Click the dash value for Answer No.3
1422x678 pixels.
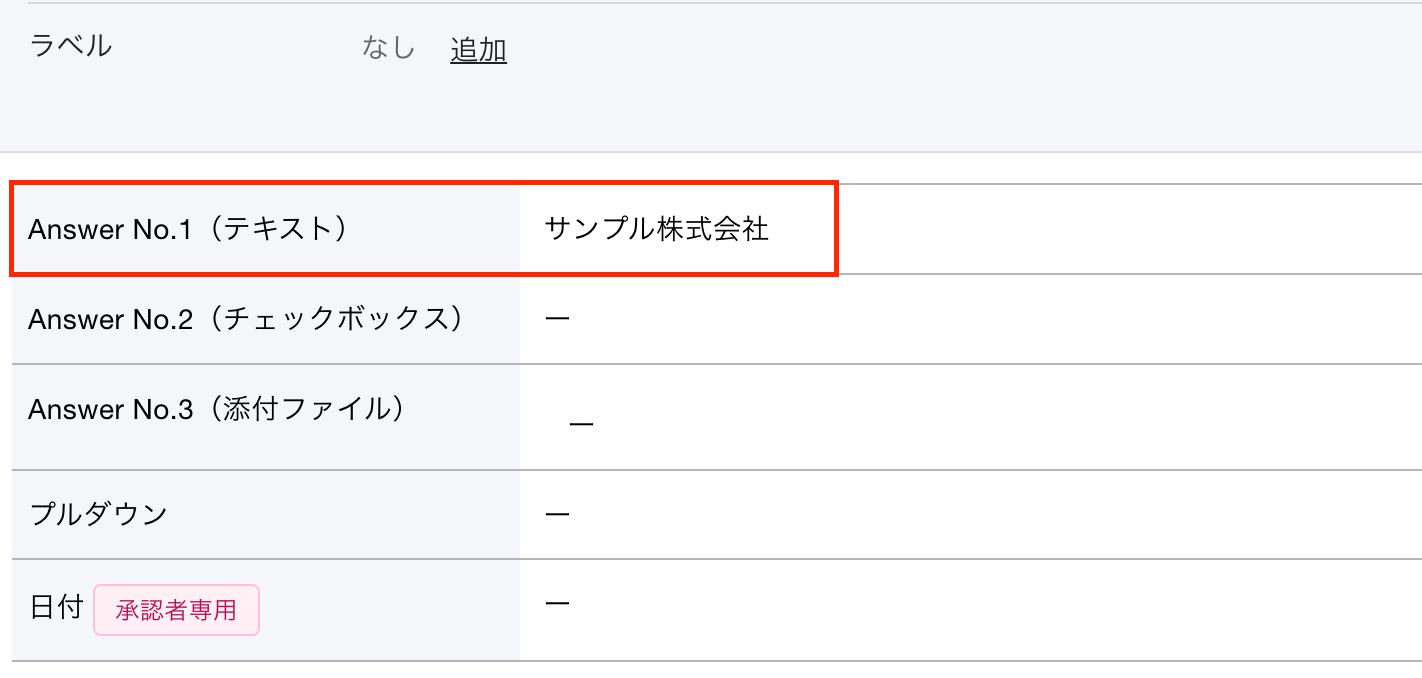(581, 425)
